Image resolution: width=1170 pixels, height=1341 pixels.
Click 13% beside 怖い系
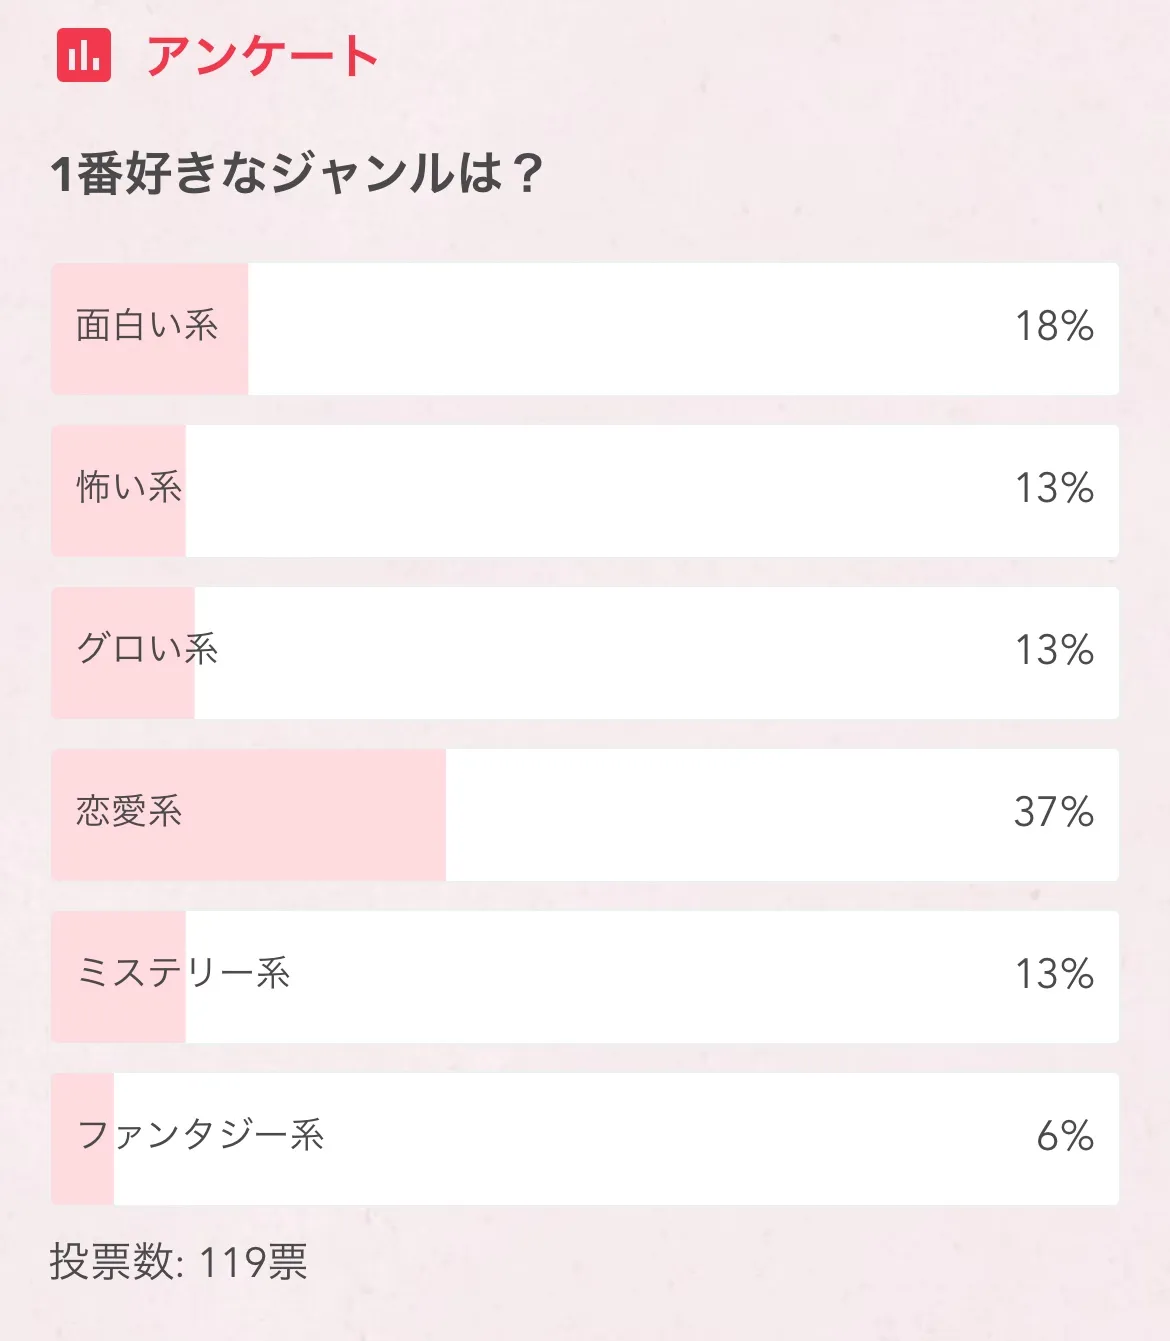[1054, 489]
